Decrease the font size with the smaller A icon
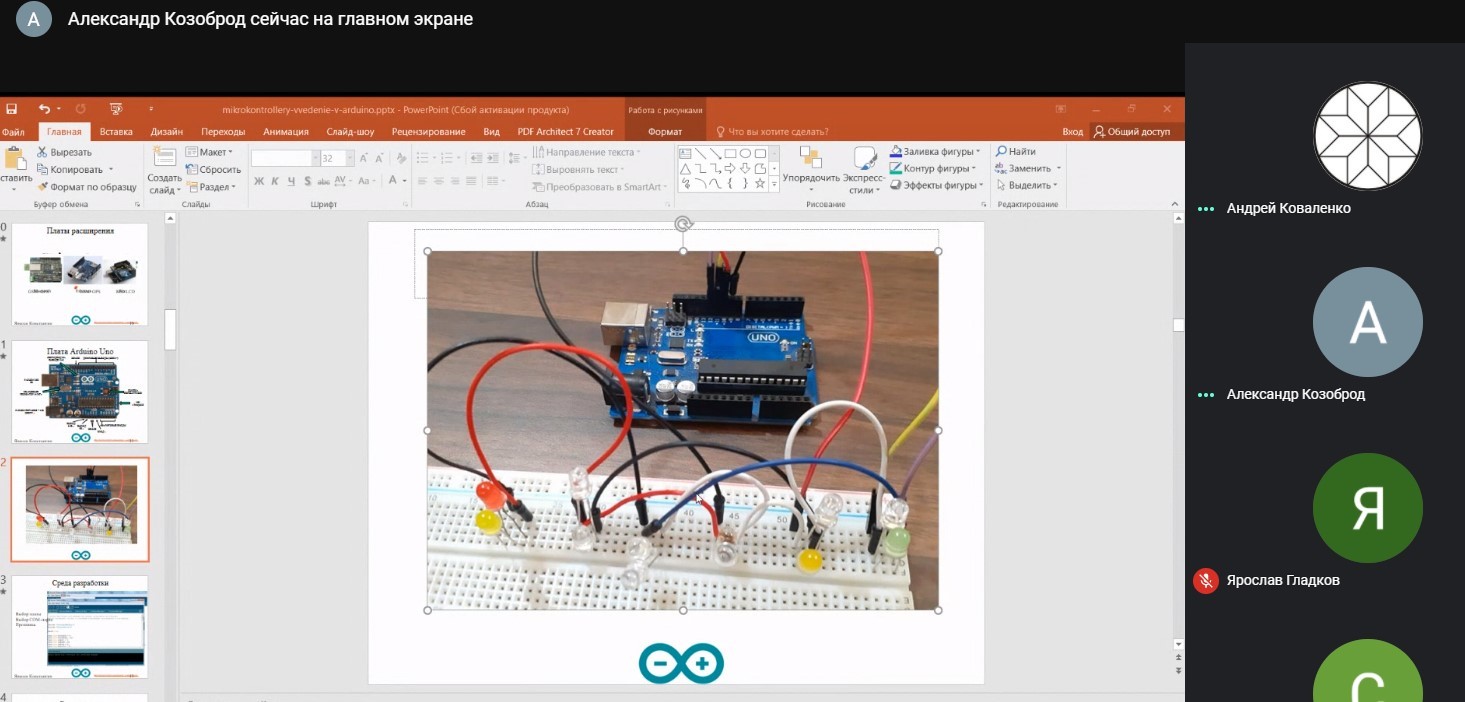The height and width of the screenshot is (702, 1465). (379, 158)
